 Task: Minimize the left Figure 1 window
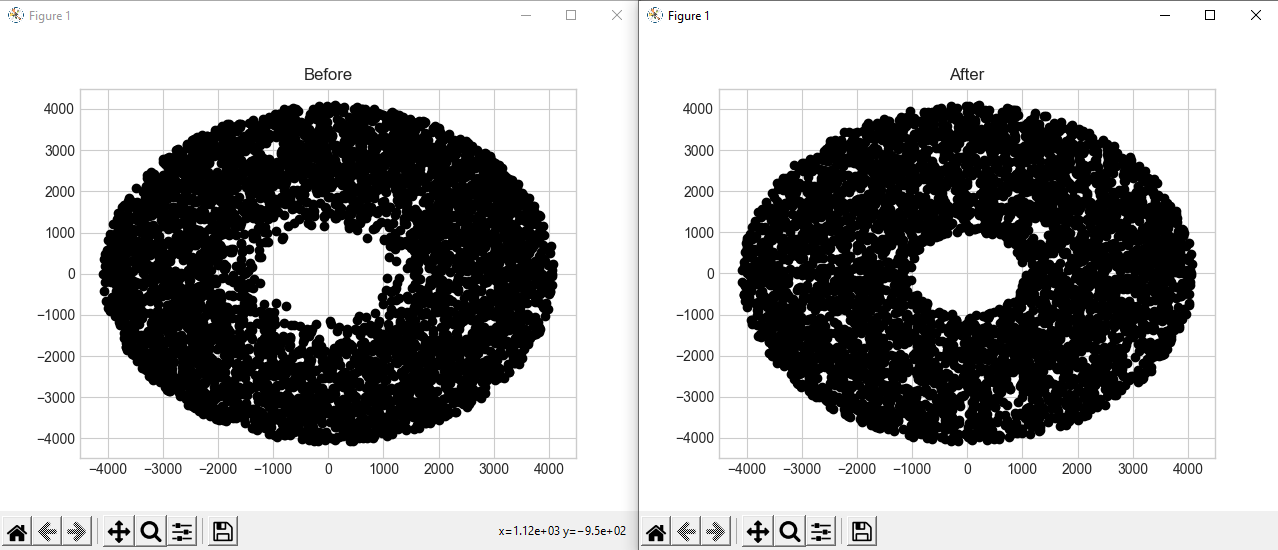click(526, 15)
